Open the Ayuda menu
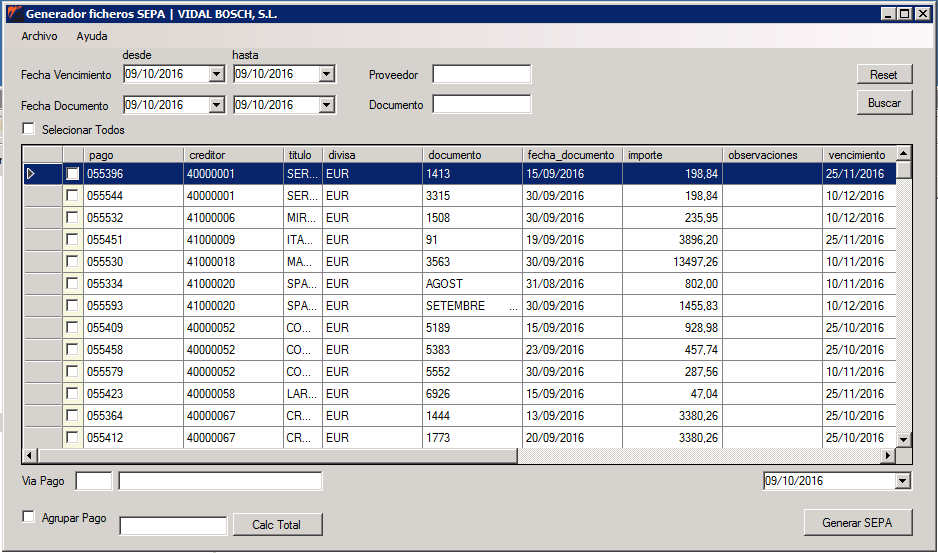The image size is (938, 553). (92, 36)
